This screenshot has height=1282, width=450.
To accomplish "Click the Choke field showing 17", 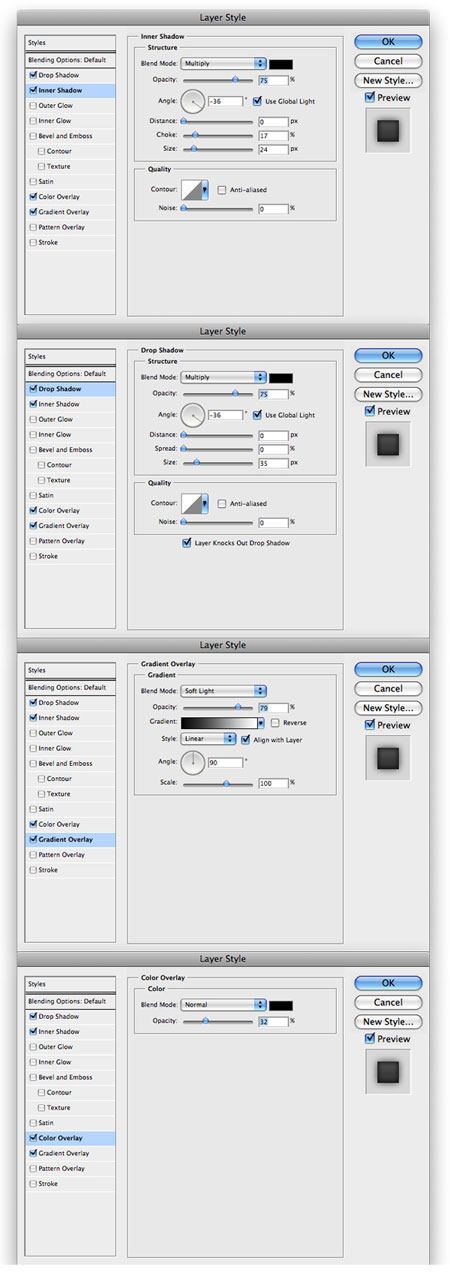I will [x=273, y=135].
